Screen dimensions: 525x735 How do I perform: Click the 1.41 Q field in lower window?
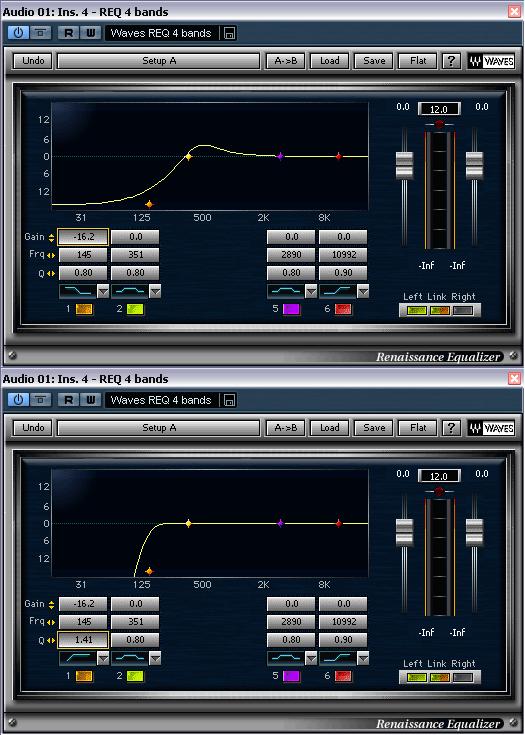click(x=83, y=639)
